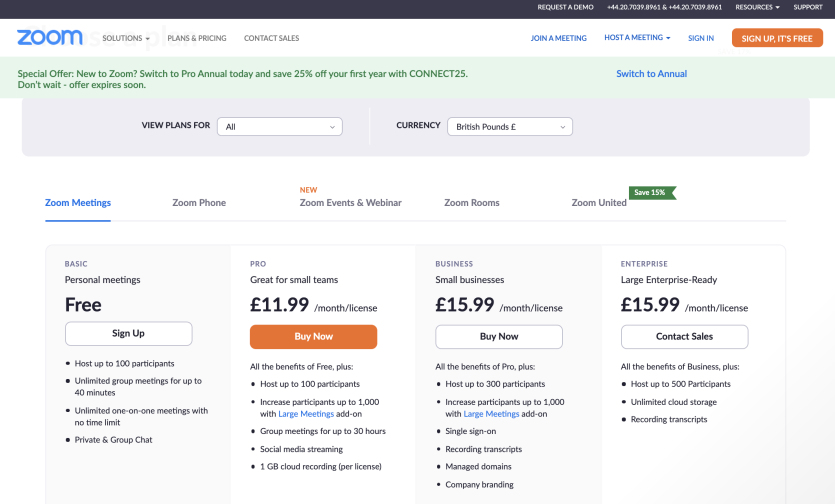
Task: Open Large Meetings link in Pro plan
Action: 306,414
